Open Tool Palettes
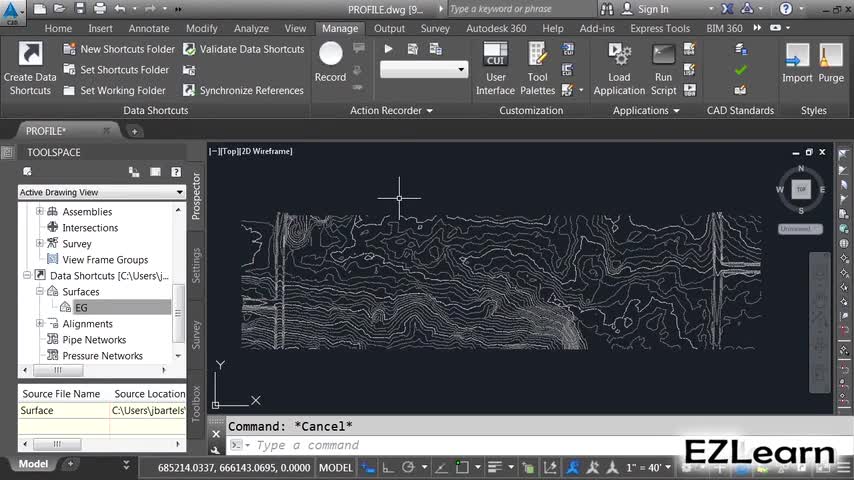The image size is (854, 480). pos(538,55)
